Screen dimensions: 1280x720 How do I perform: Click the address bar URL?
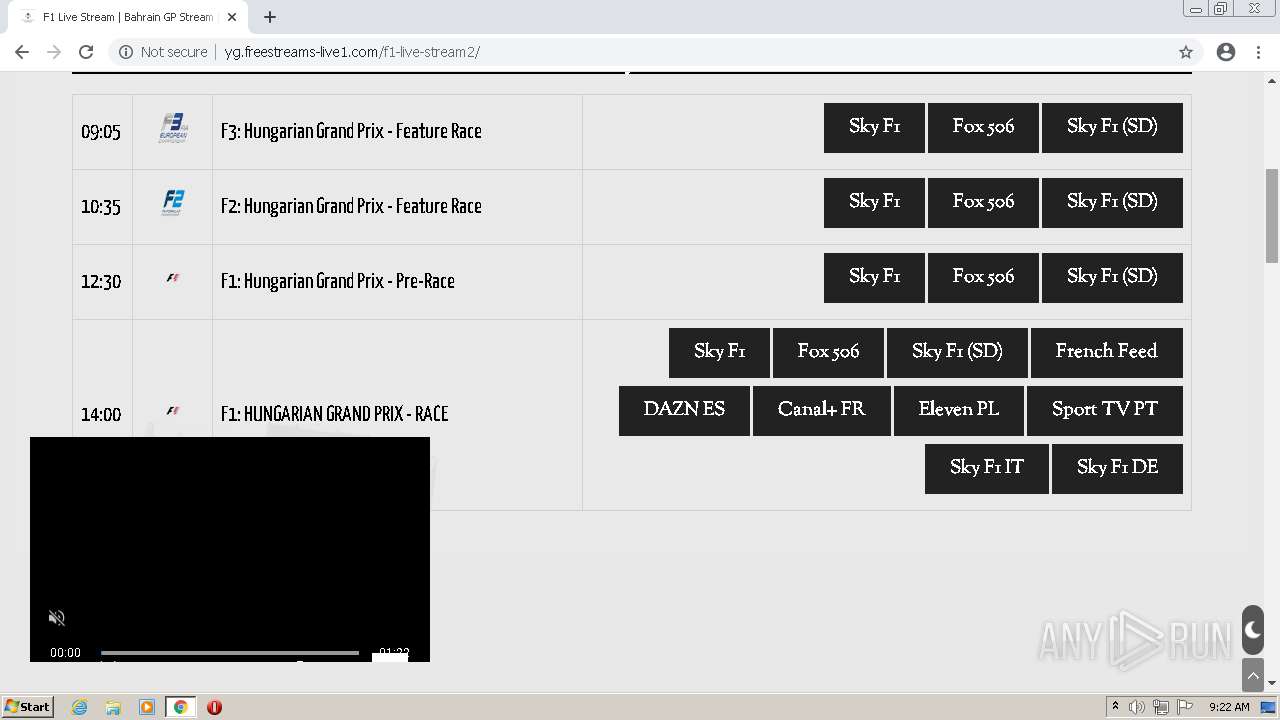(x=352, y=52)
